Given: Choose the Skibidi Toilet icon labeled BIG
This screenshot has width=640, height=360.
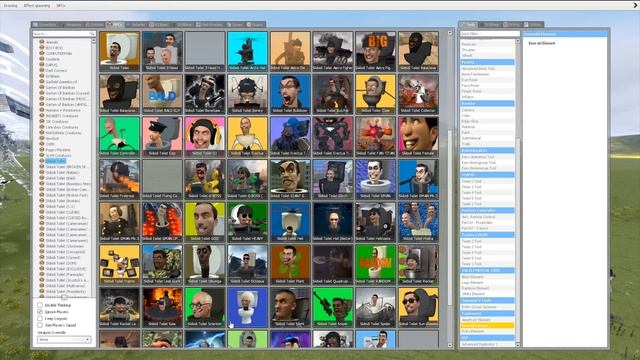Looking at the screenshot, I should tap(375, 51).
